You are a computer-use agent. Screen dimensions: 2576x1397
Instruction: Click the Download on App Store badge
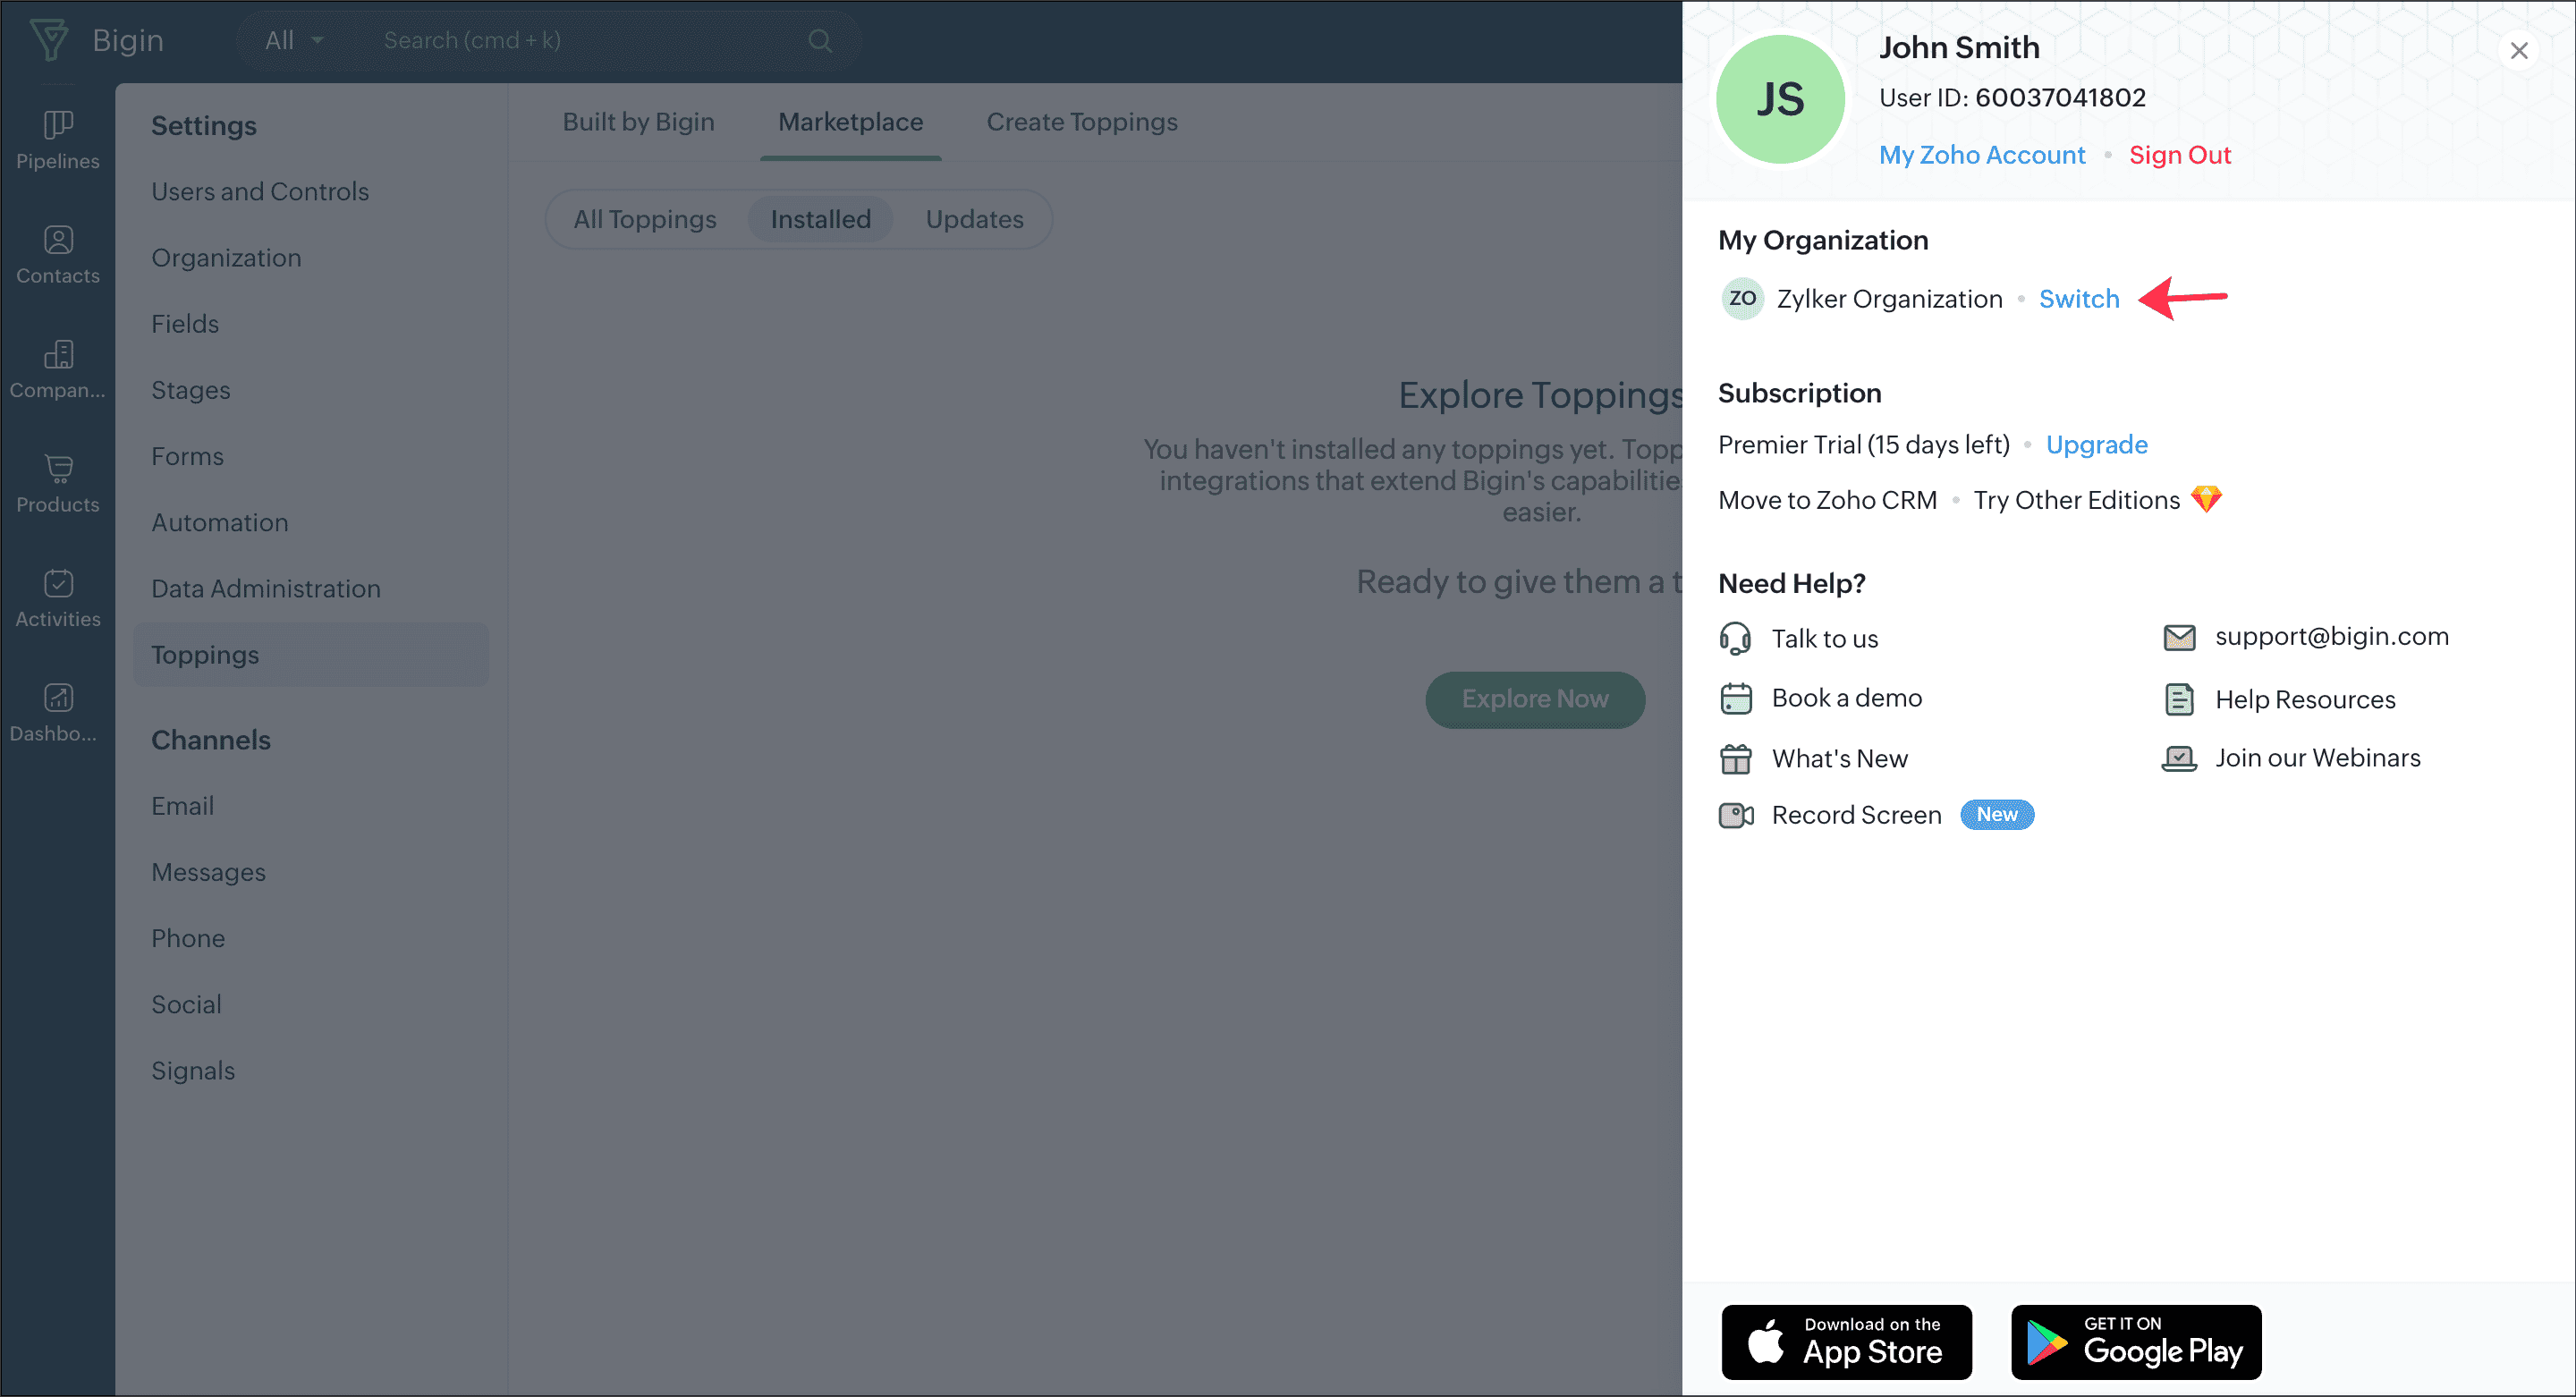point(1845,1341)
